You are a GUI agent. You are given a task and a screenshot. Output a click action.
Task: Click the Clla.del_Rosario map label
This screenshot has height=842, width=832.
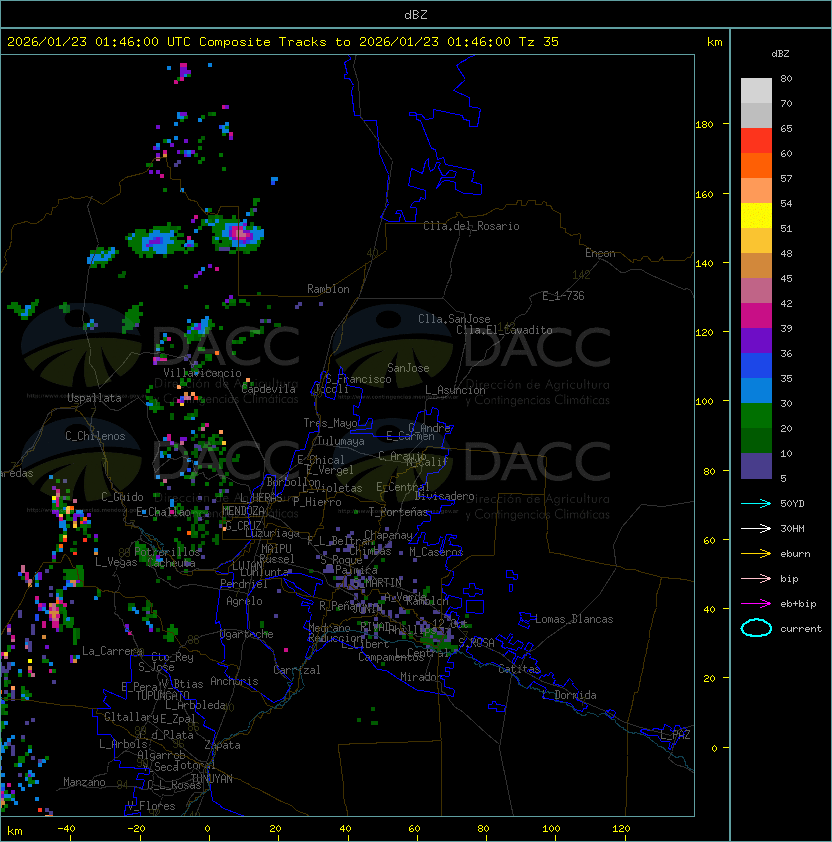(x=471, y=226)
